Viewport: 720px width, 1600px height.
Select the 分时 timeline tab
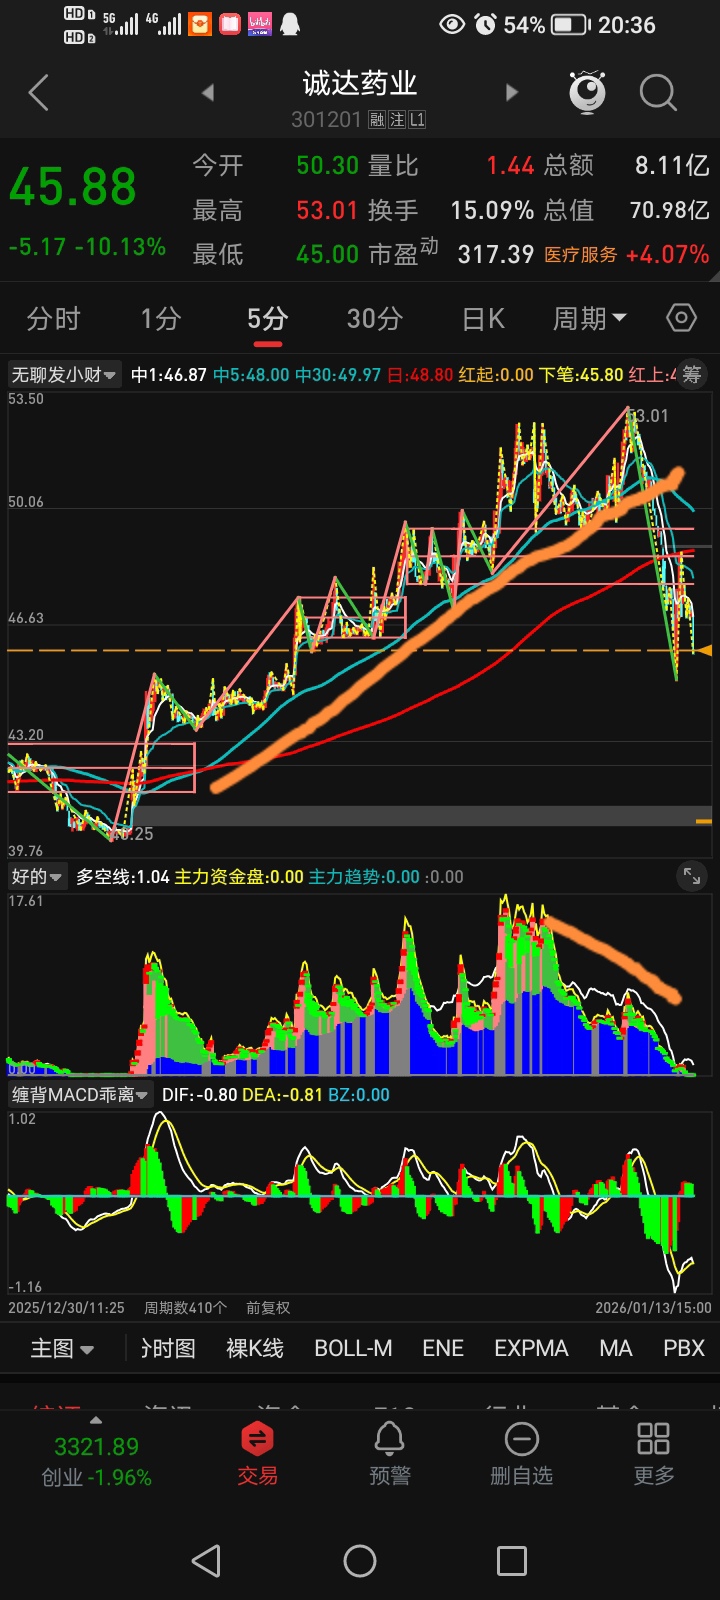[53, 319]
